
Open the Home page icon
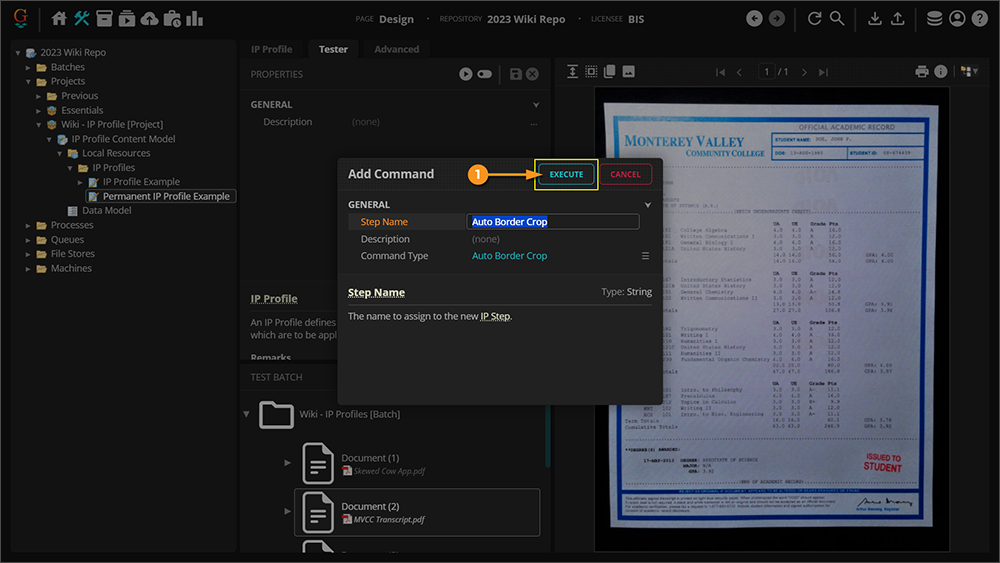click(59, 18)
